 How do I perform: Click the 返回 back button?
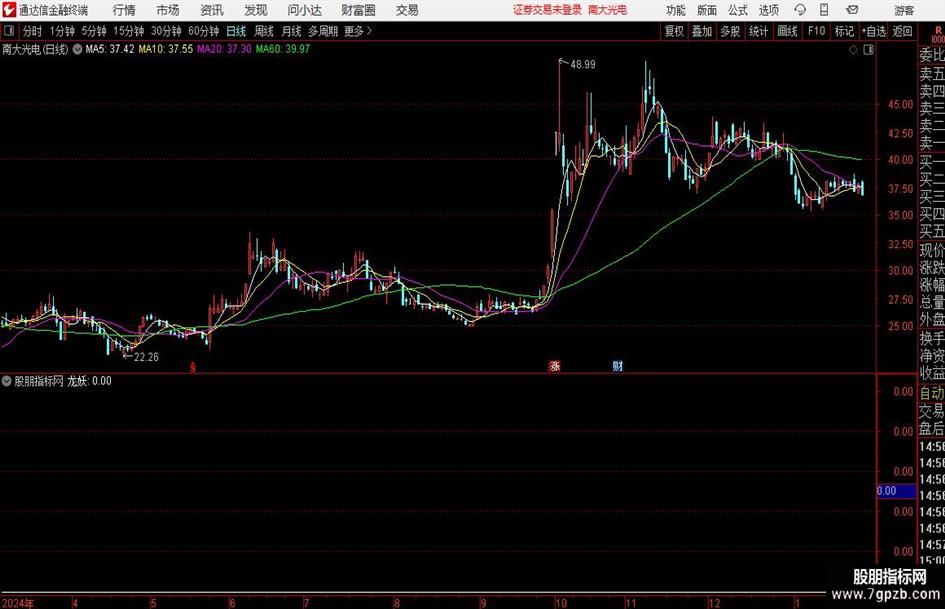coord(902,31)
